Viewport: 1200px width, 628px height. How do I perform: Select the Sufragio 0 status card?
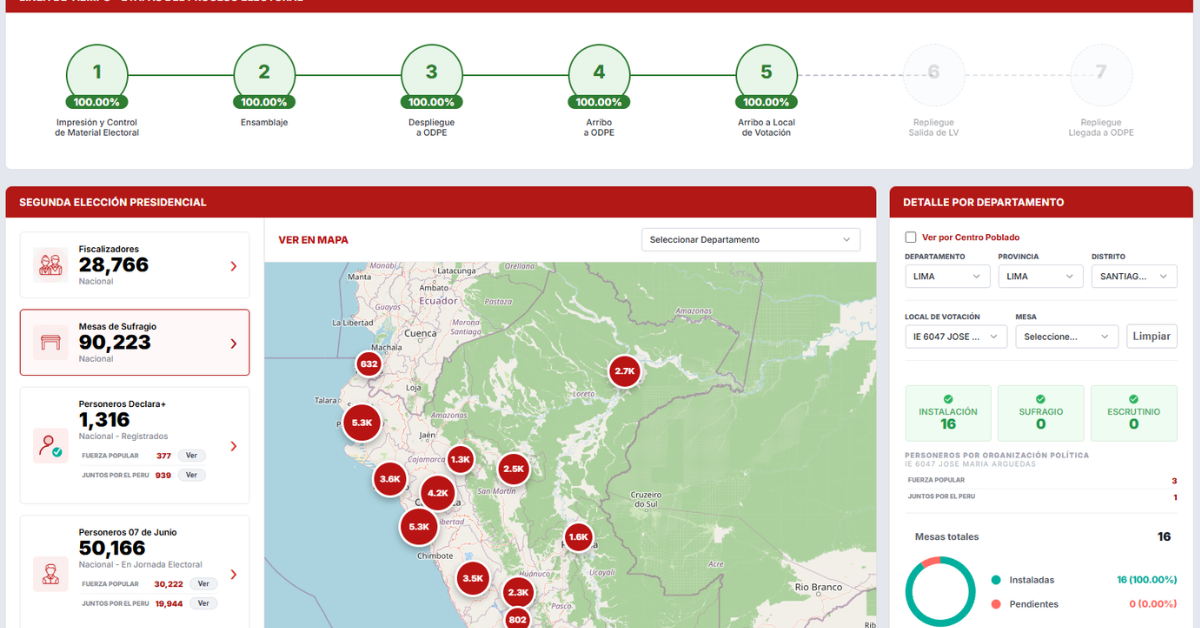pyautogui.click(x=1041, y=413)
